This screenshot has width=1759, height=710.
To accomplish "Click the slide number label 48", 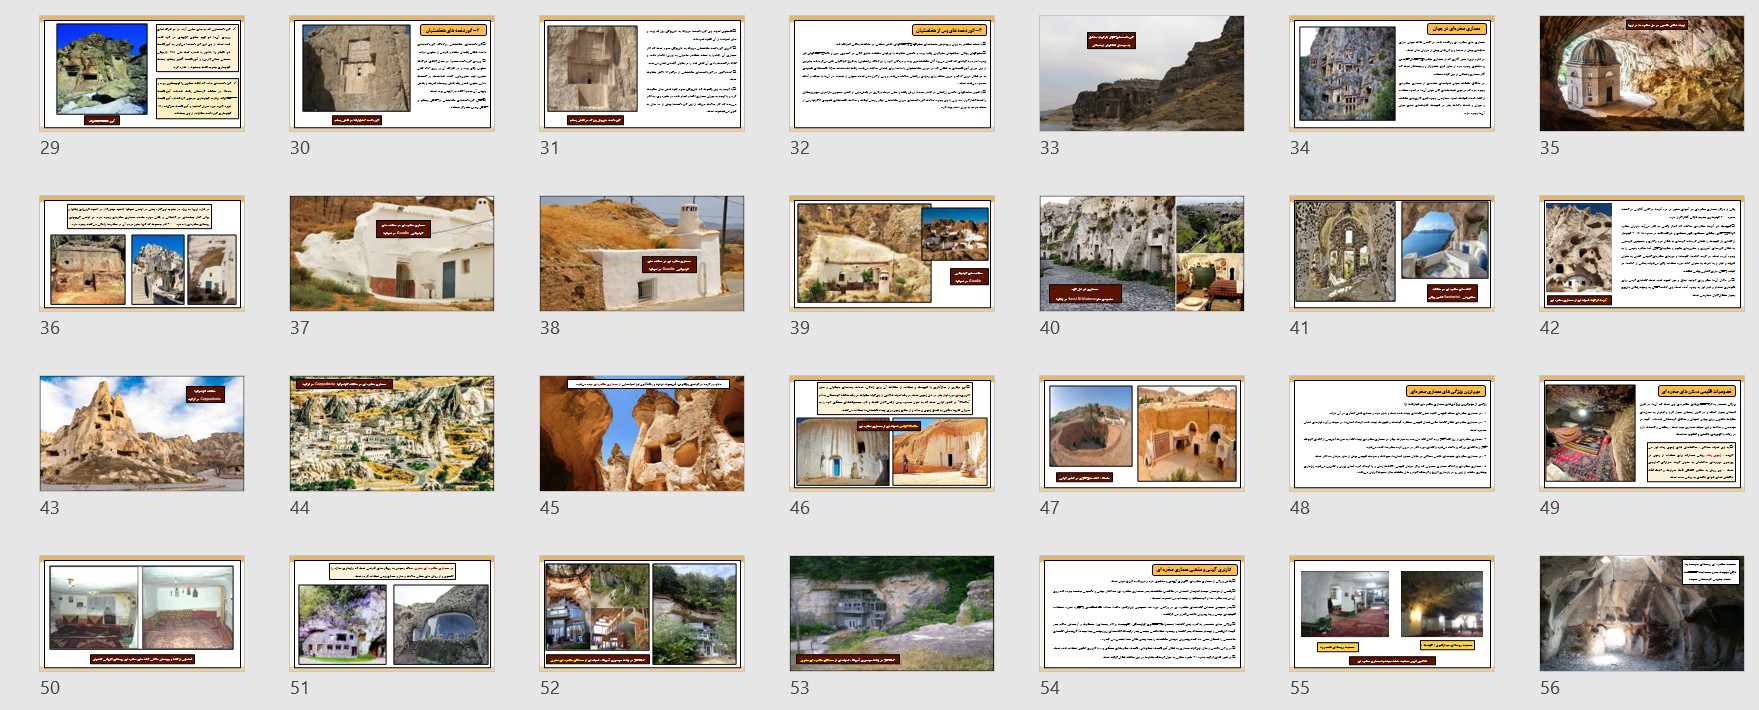I will coord(1299,508).
